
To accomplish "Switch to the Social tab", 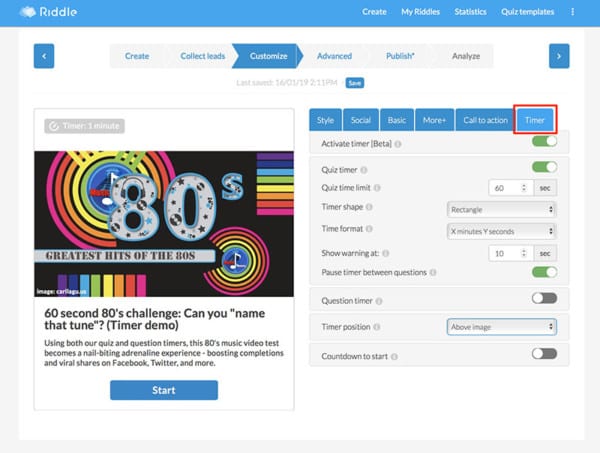I will pyautogui.click(x=361, y=120).
